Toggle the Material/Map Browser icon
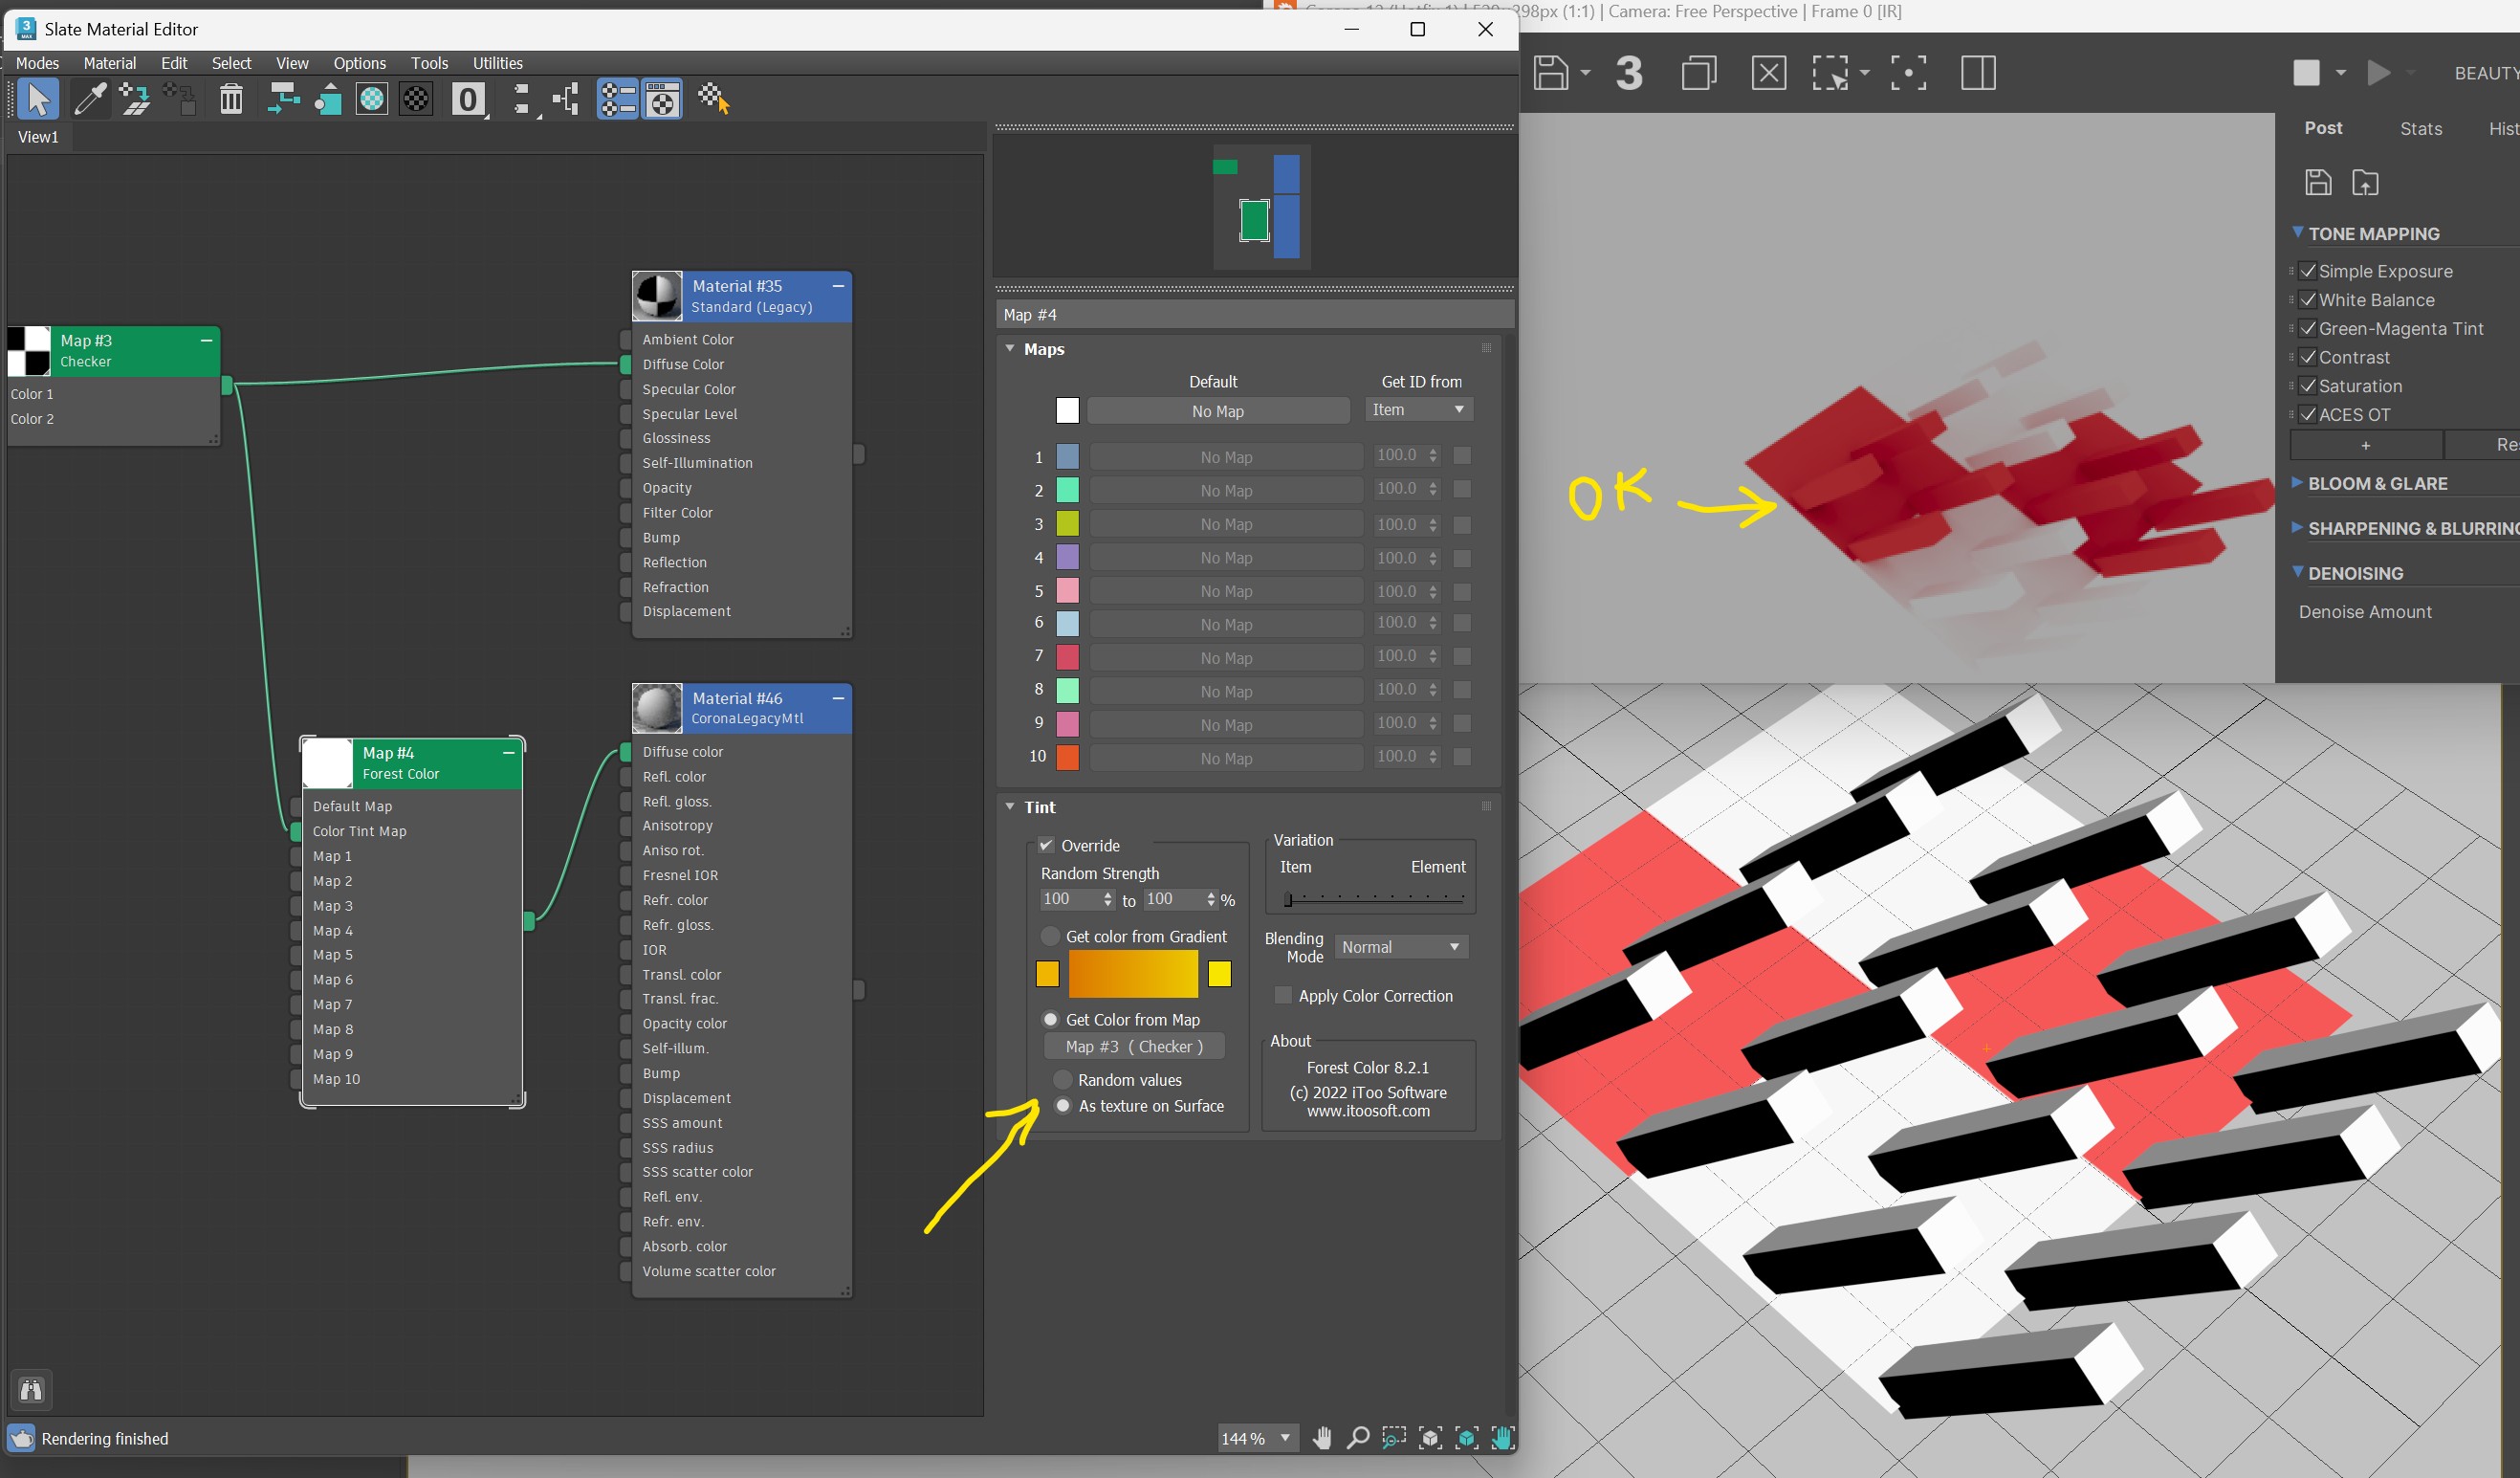This screenshot has width=2520, height=1478. coord(618,99)
